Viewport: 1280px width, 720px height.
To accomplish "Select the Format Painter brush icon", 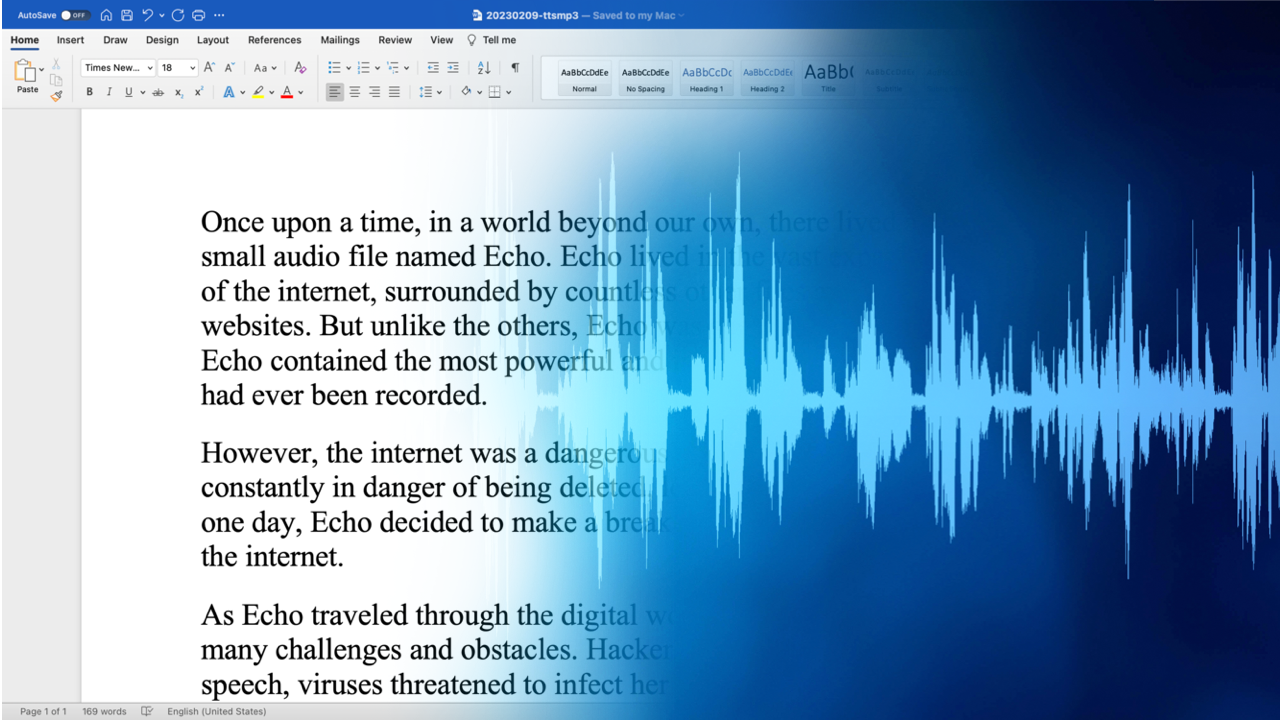I will click(x=56, y=96).
